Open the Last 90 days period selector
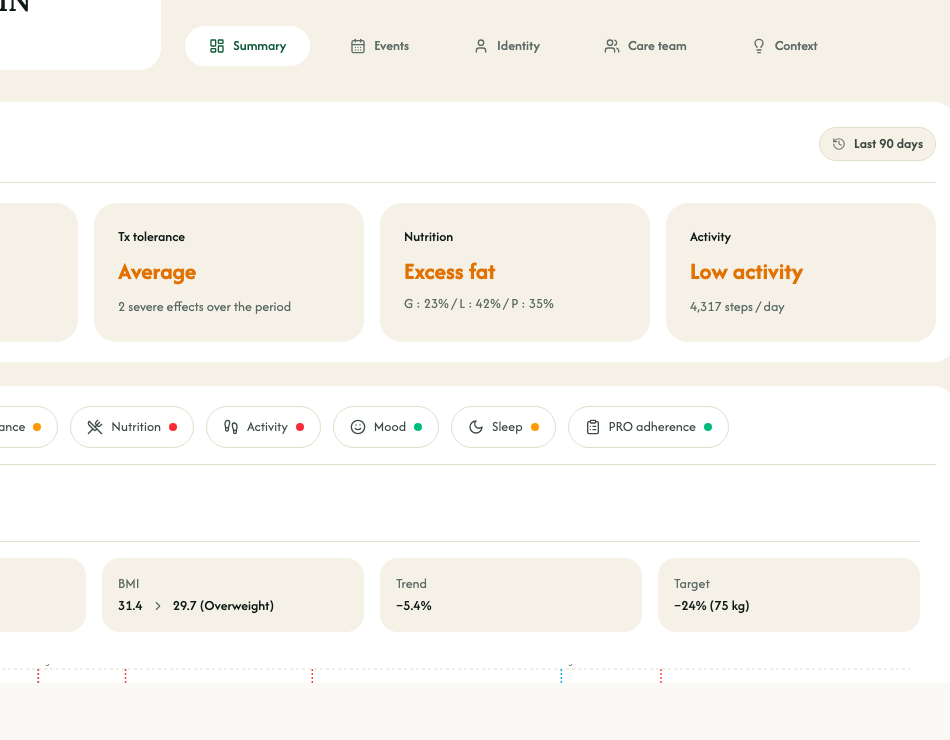 [877, 144]
